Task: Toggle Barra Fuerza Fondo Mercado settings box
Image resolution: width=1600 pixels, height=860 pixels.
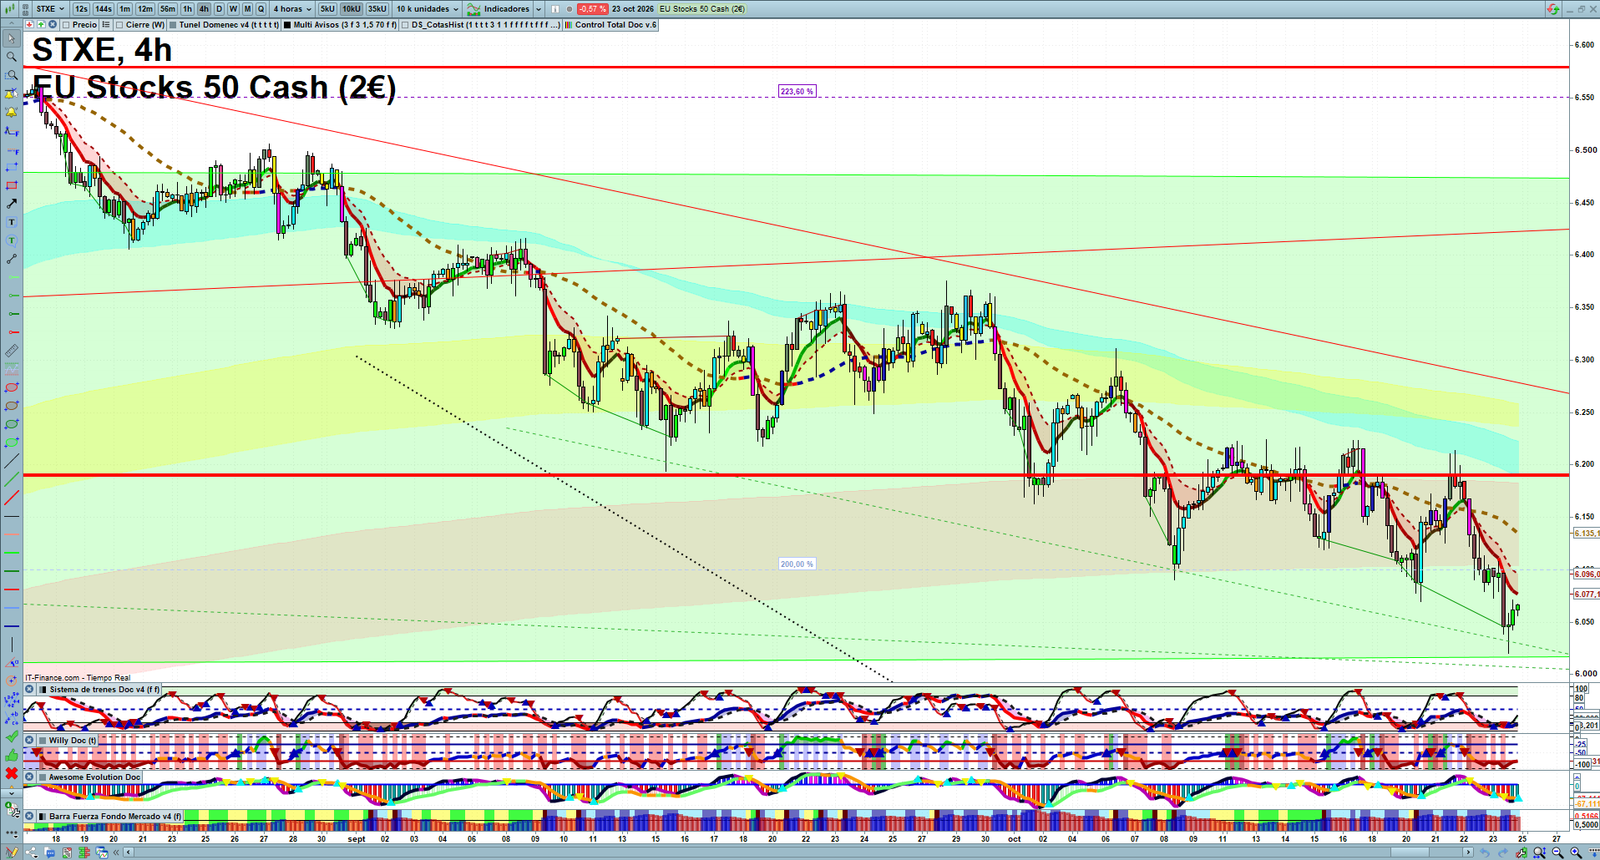Action: coord(43,816)
